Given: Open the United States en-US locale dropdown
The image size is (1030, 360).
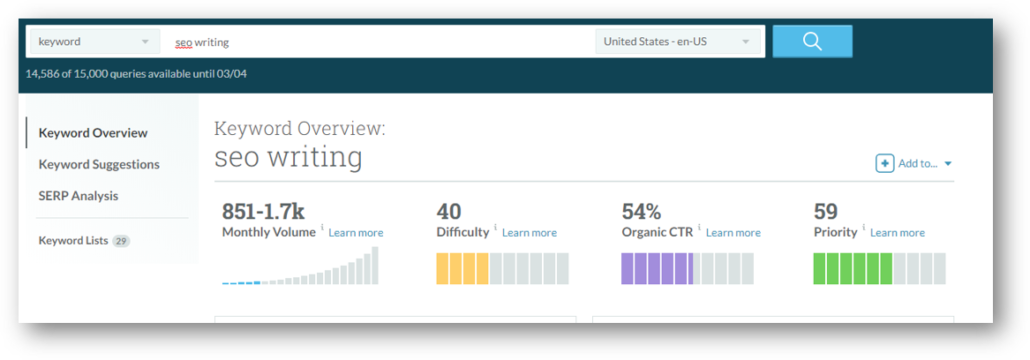Looking at the screenshot, I should pyautogui.click(x=678, y=41).
